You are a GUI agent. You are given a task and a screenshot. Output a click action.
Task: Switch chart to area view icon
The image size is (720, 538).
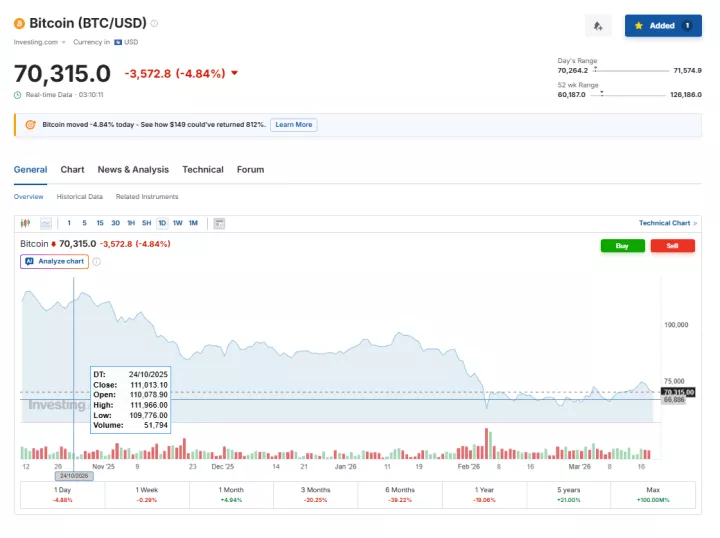44,223
